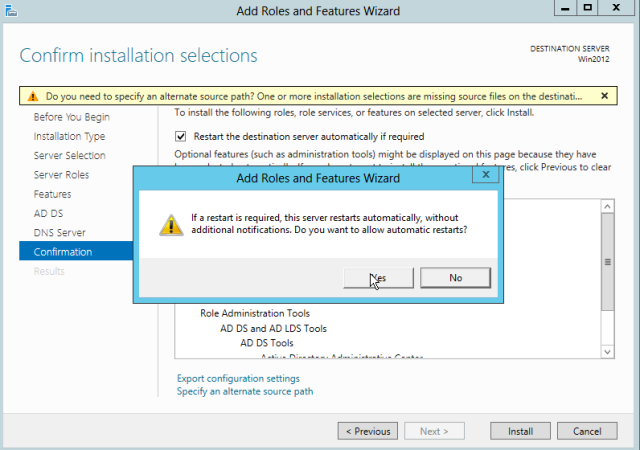Close the main wizard window
This screenshot has height=450, width=640.
tap(618, 9)
